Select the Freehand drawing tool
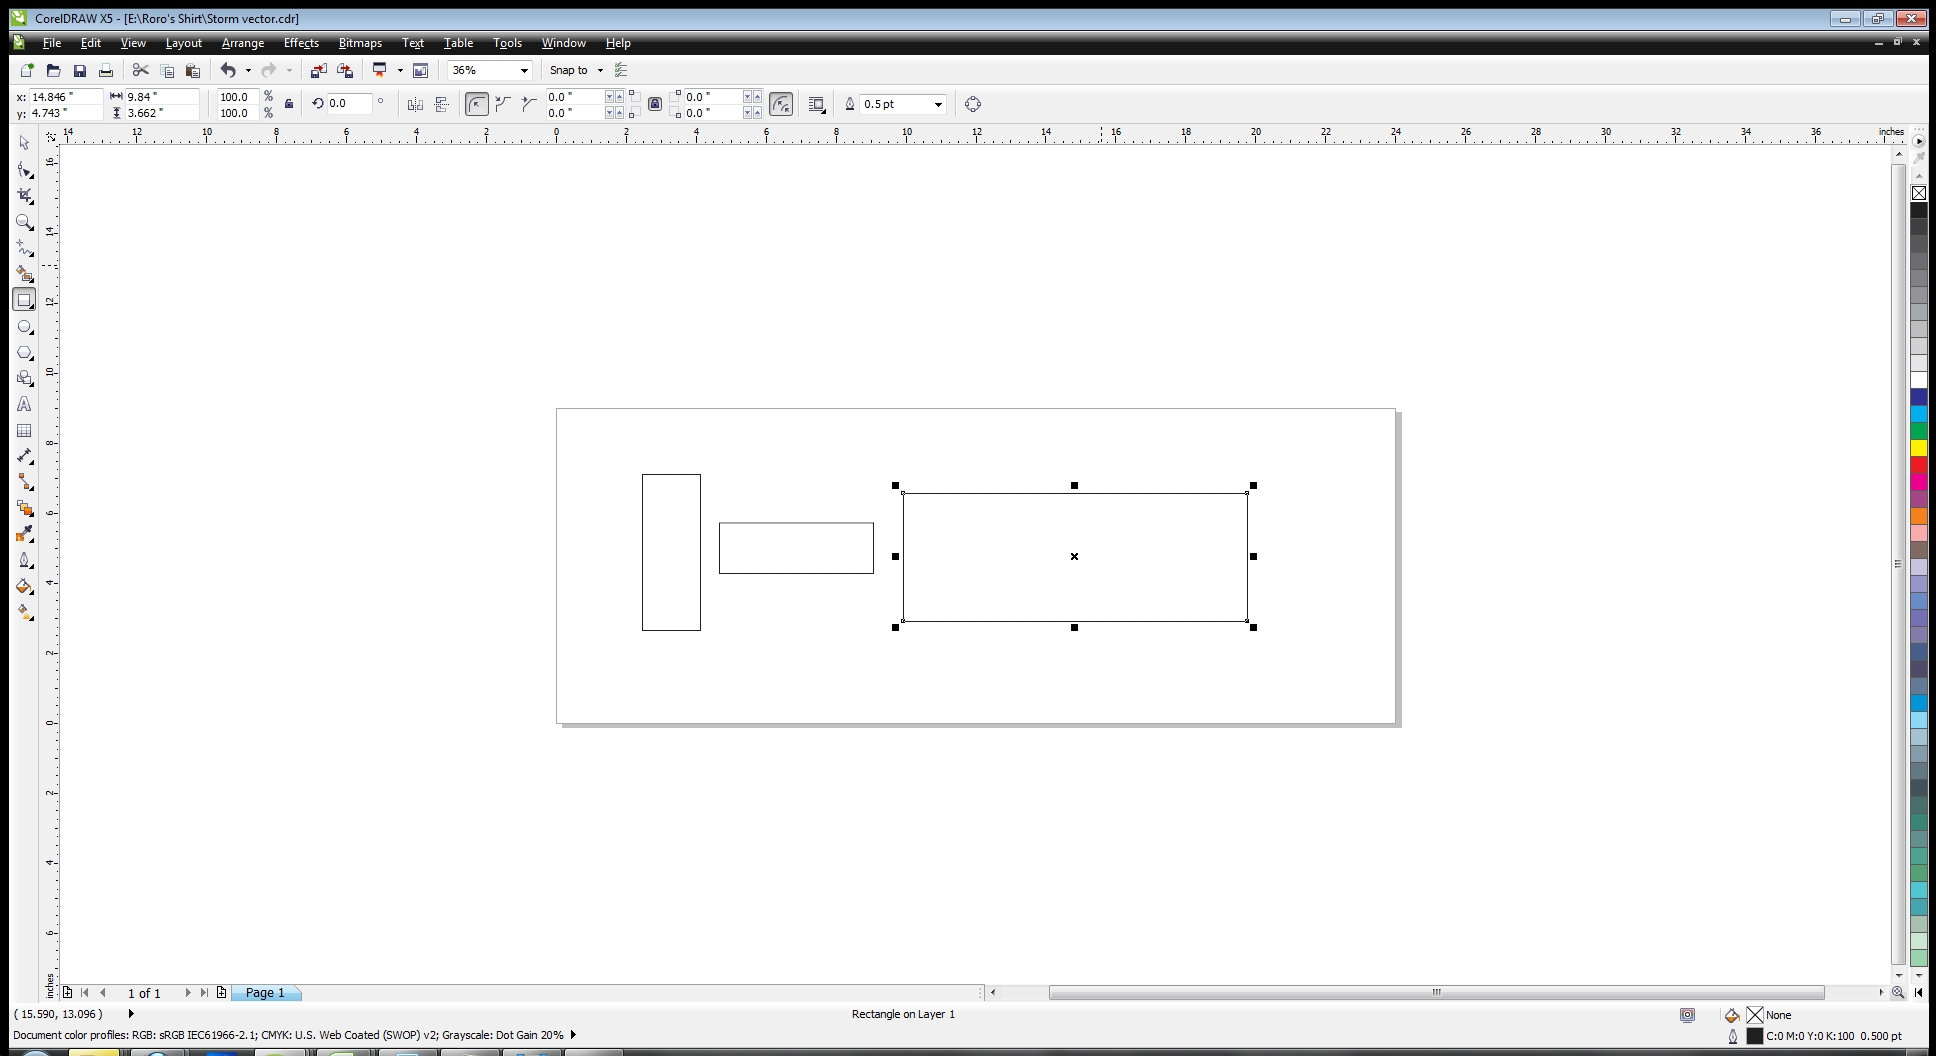 [24, 248]
